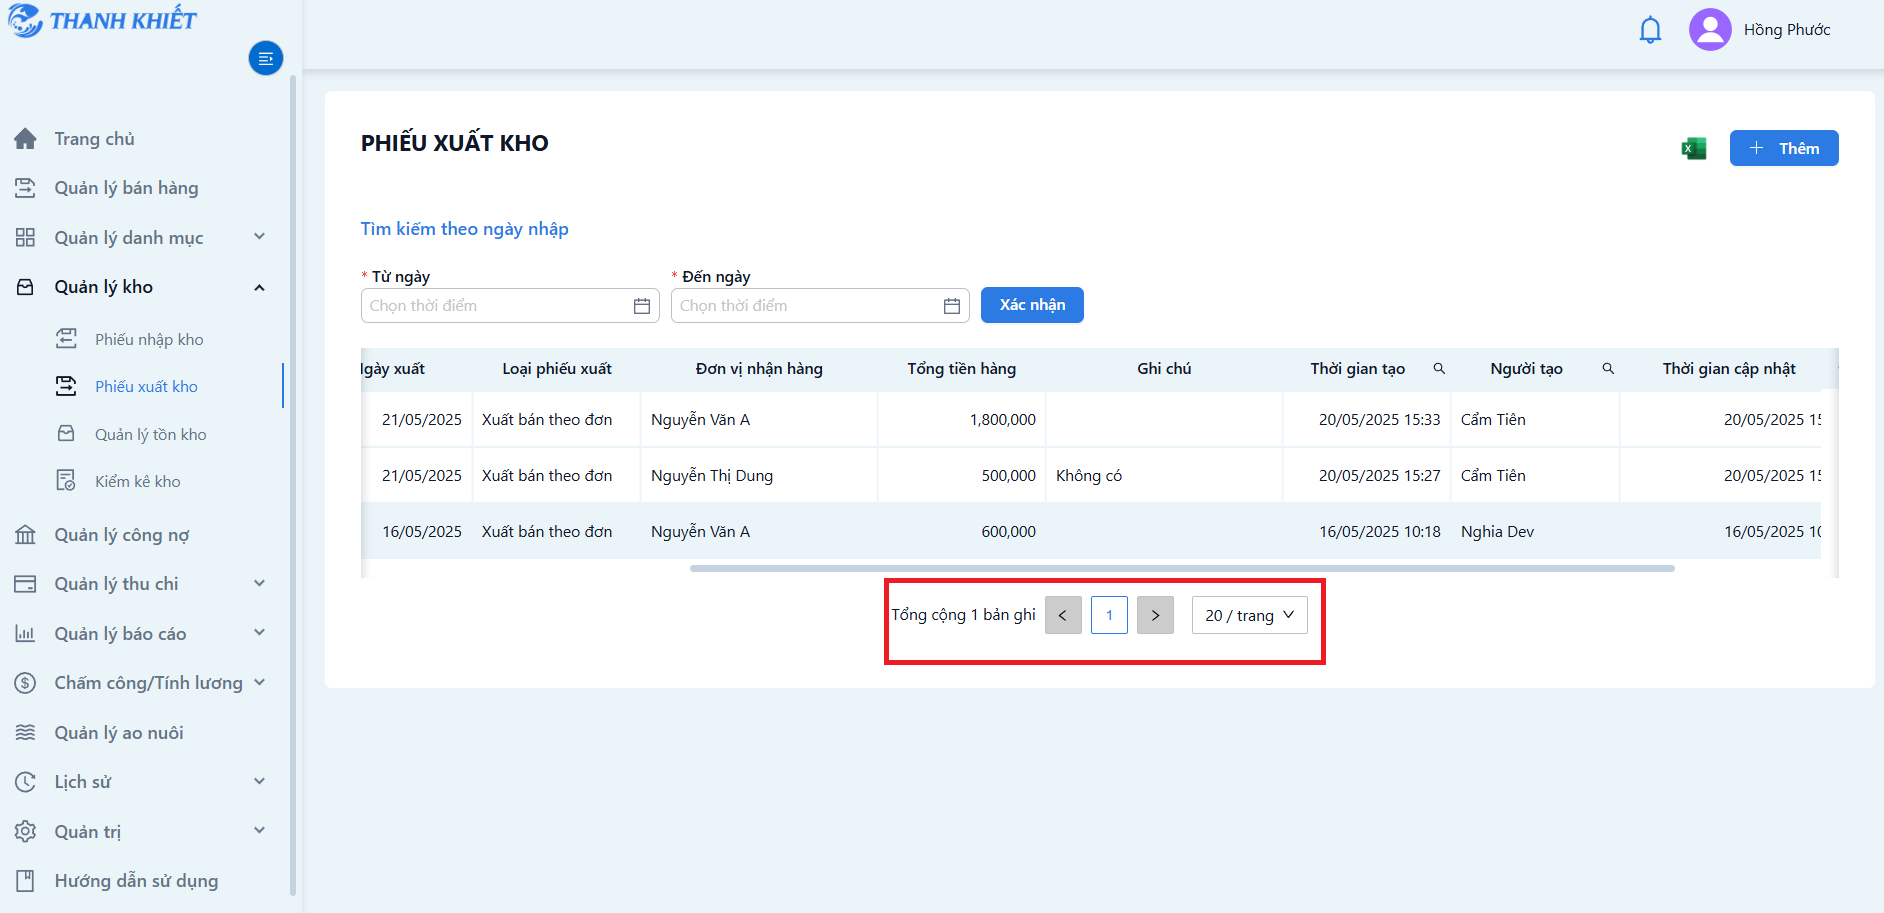
Task: Click Lịch sử clock icon
Action: pos(25,782)
